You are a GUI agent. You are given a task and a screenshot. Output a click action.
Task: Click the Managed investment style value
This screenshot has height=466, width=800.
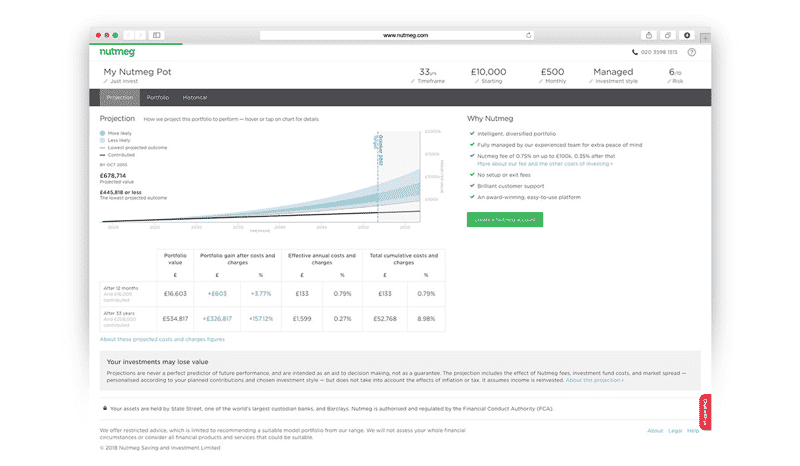(x=613, y=72)
